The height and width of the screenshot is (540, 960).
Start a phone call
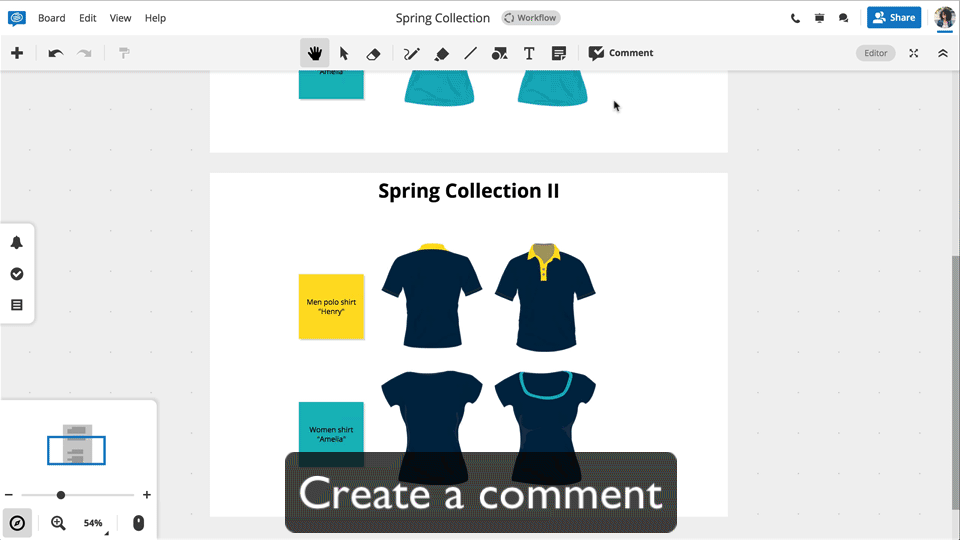[x=795, y=18]
